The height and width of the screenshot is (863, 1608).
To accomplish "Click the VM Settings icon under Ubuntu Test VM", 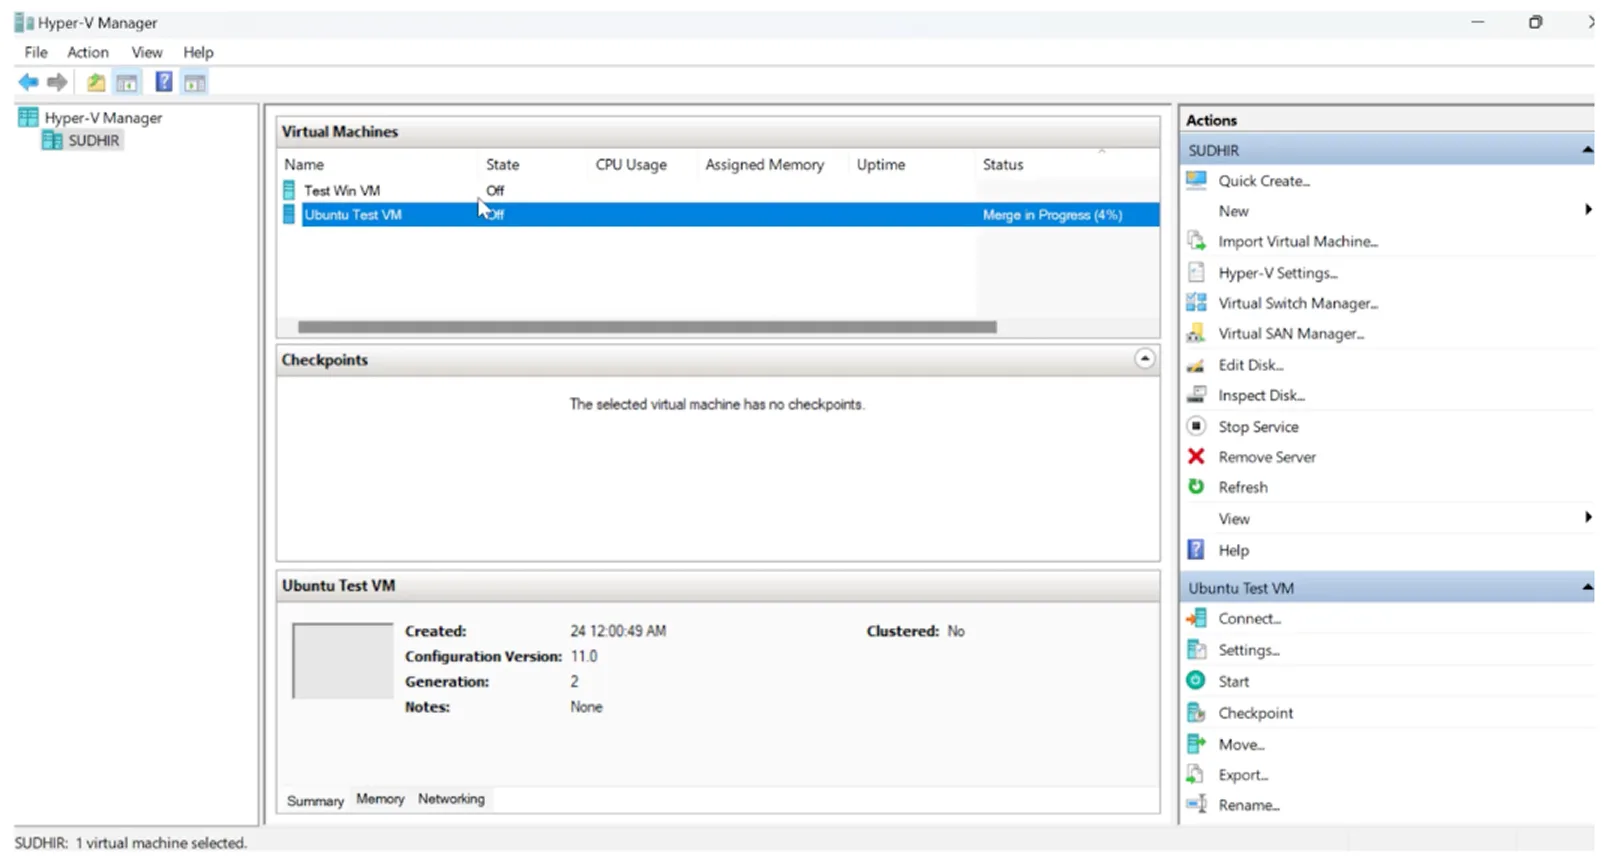I will coord(1196,649).
